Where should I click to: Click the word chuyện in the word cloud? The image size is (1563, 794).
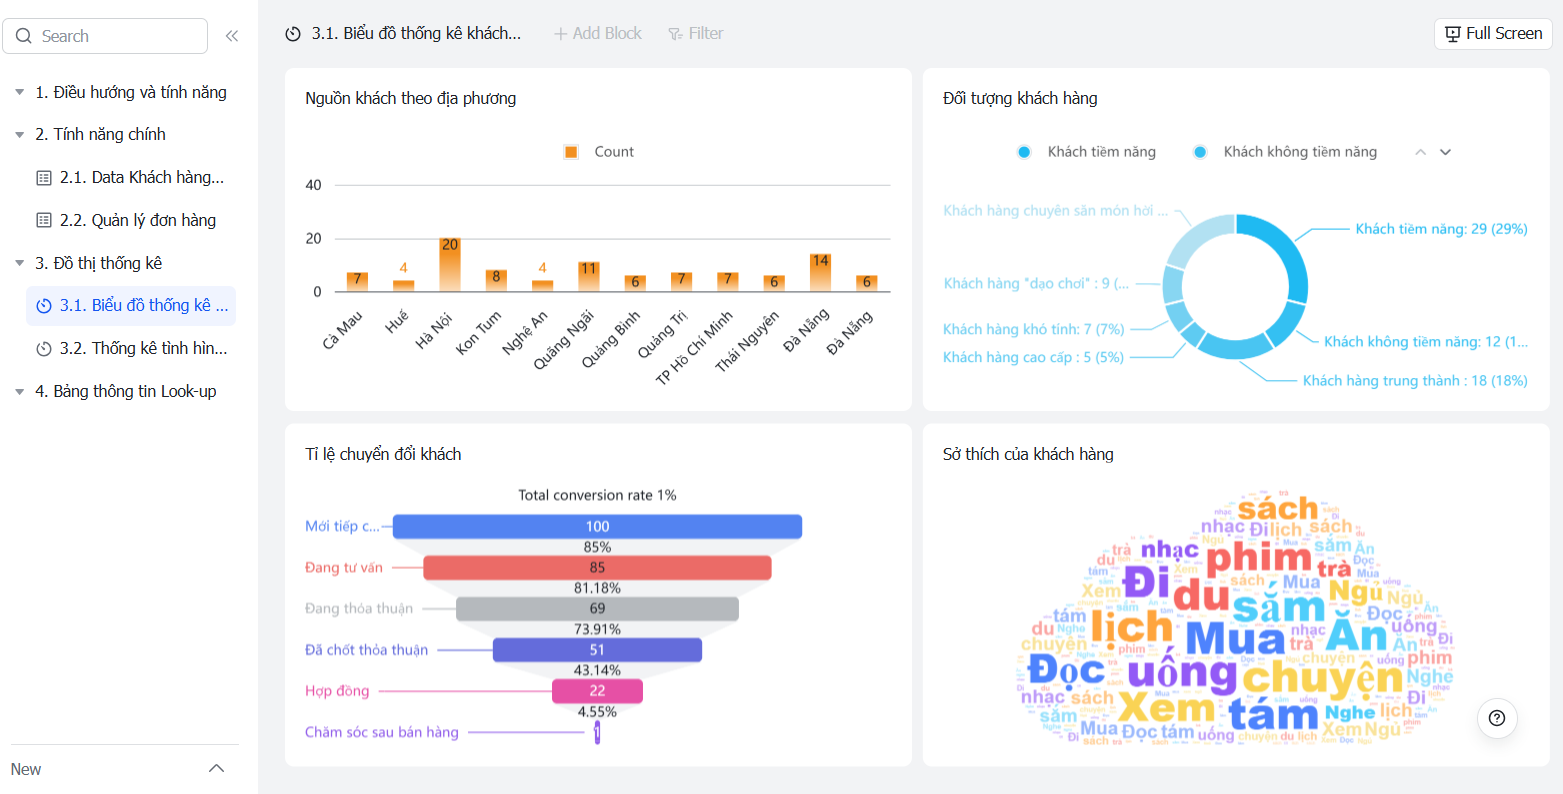(x=1322, y=678)
